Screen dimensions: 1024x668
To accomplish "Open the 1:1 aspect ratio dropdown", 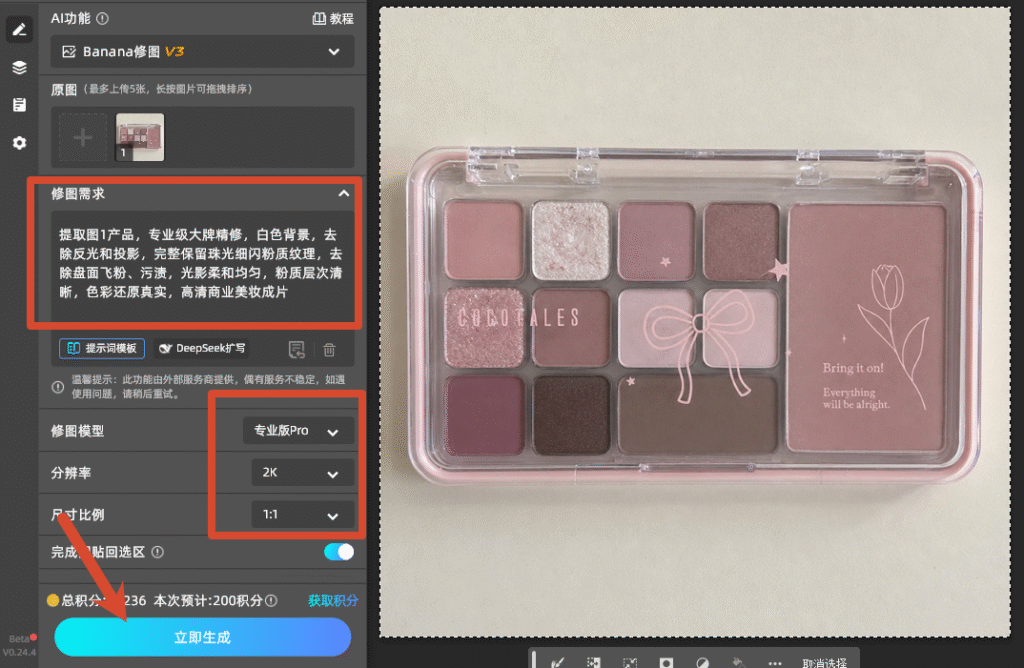I will point(303,515).
